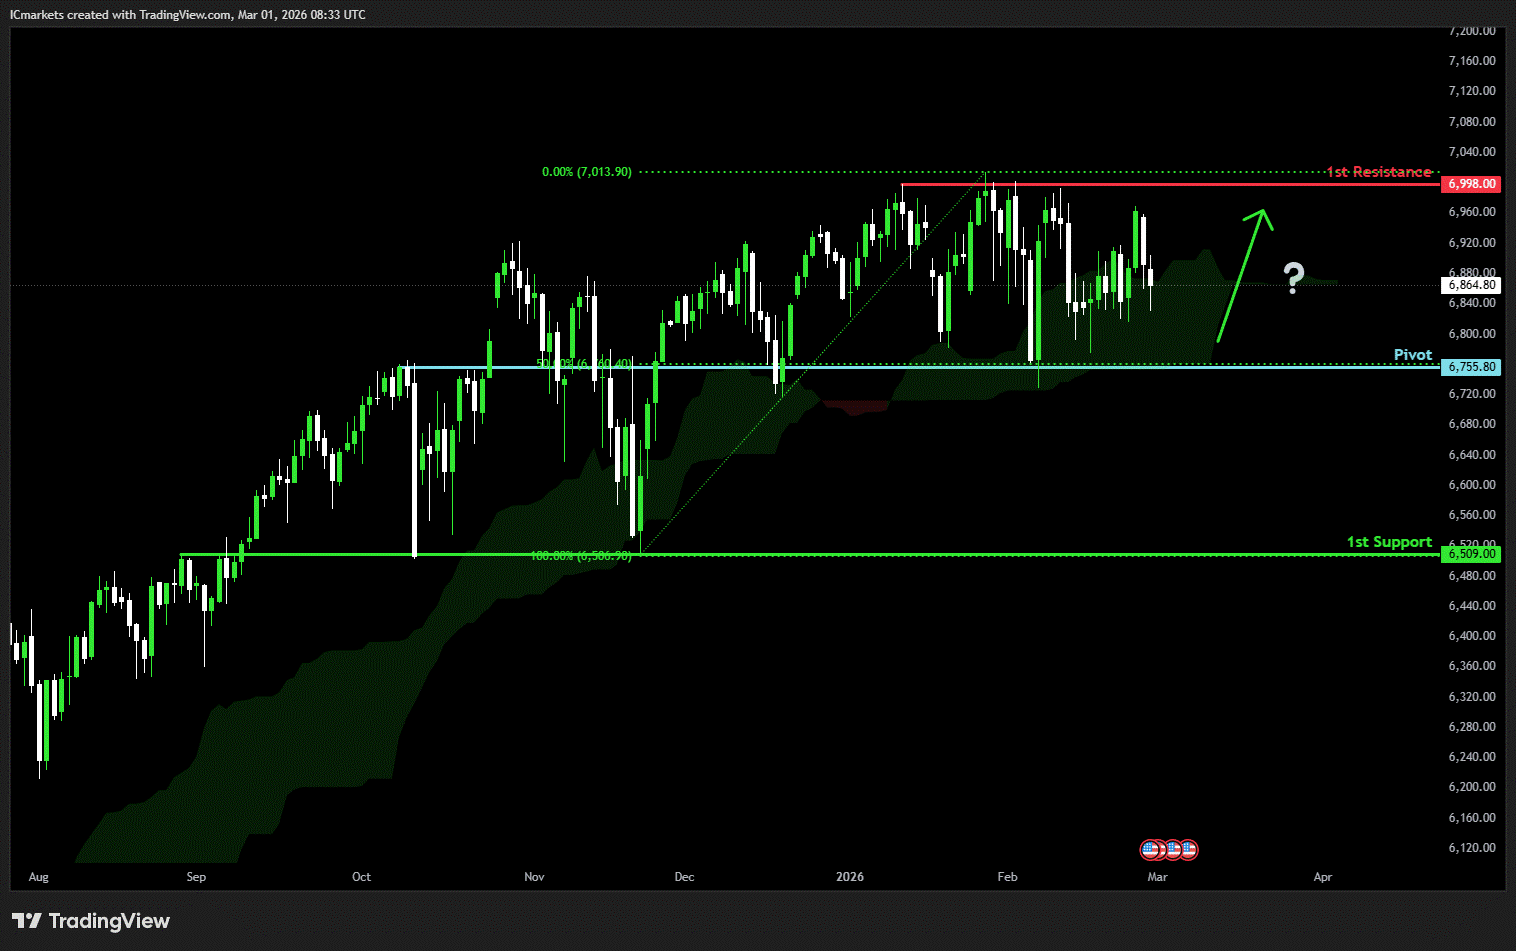Select the Pivot text label
The image size is (1516, 951).
point(1412,355)
